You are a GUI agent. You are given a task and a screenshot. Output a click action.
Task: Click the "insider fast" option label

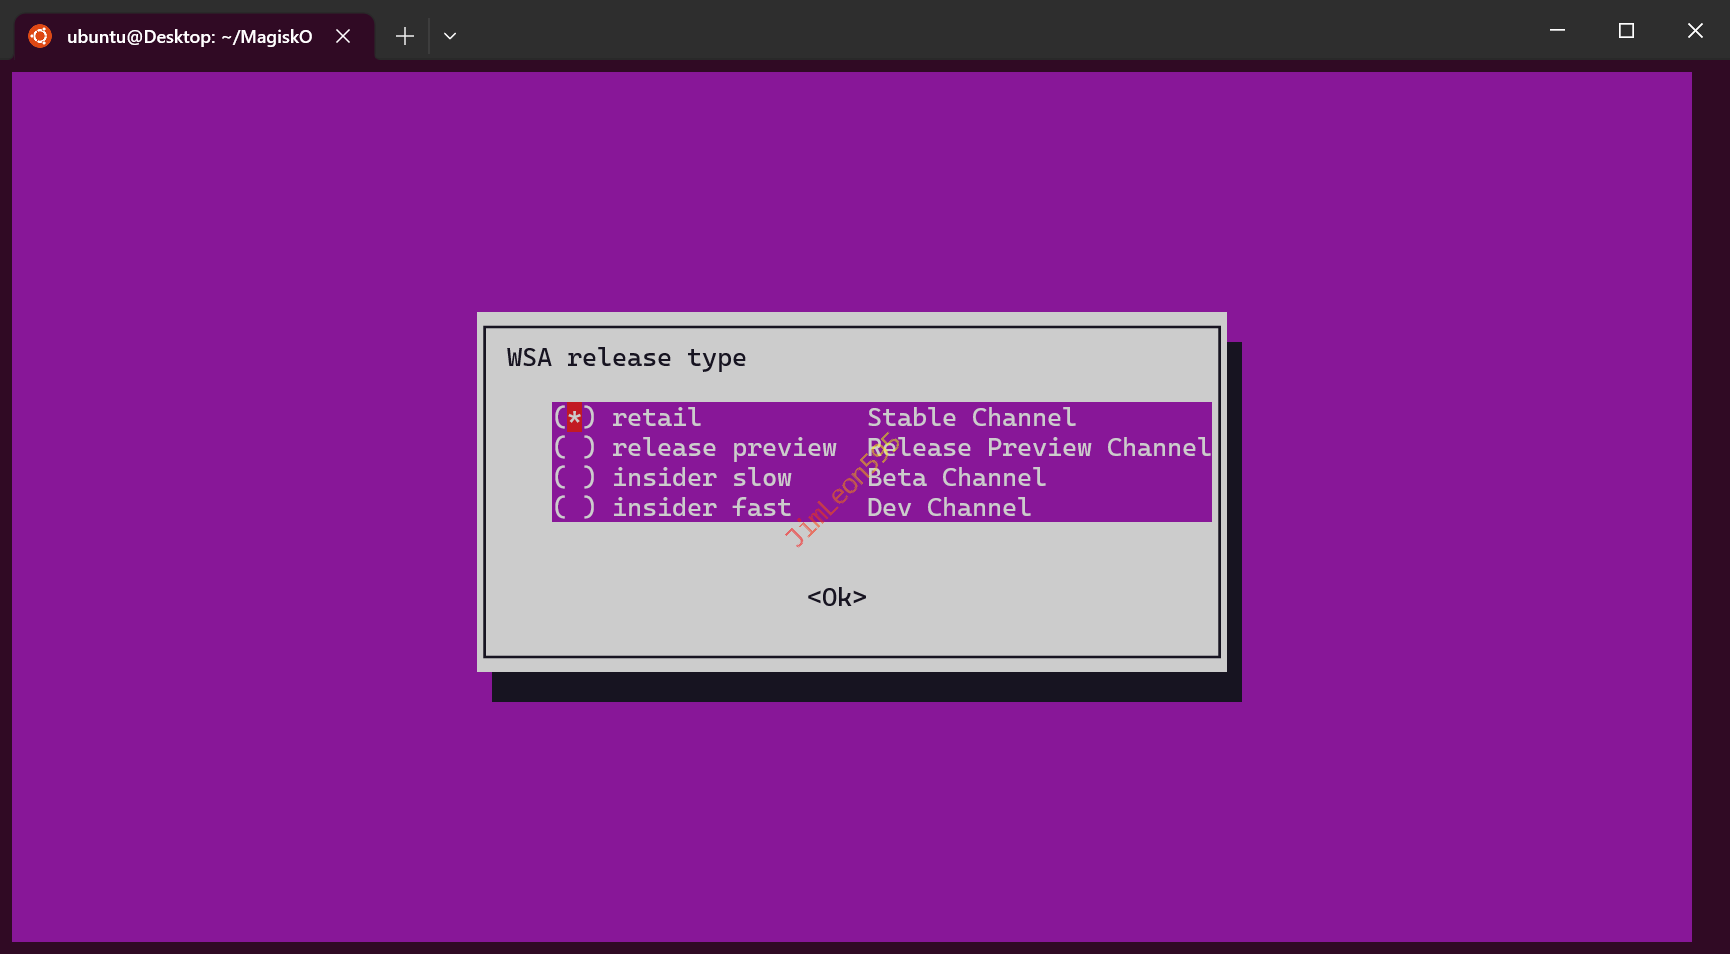(701, 508)
